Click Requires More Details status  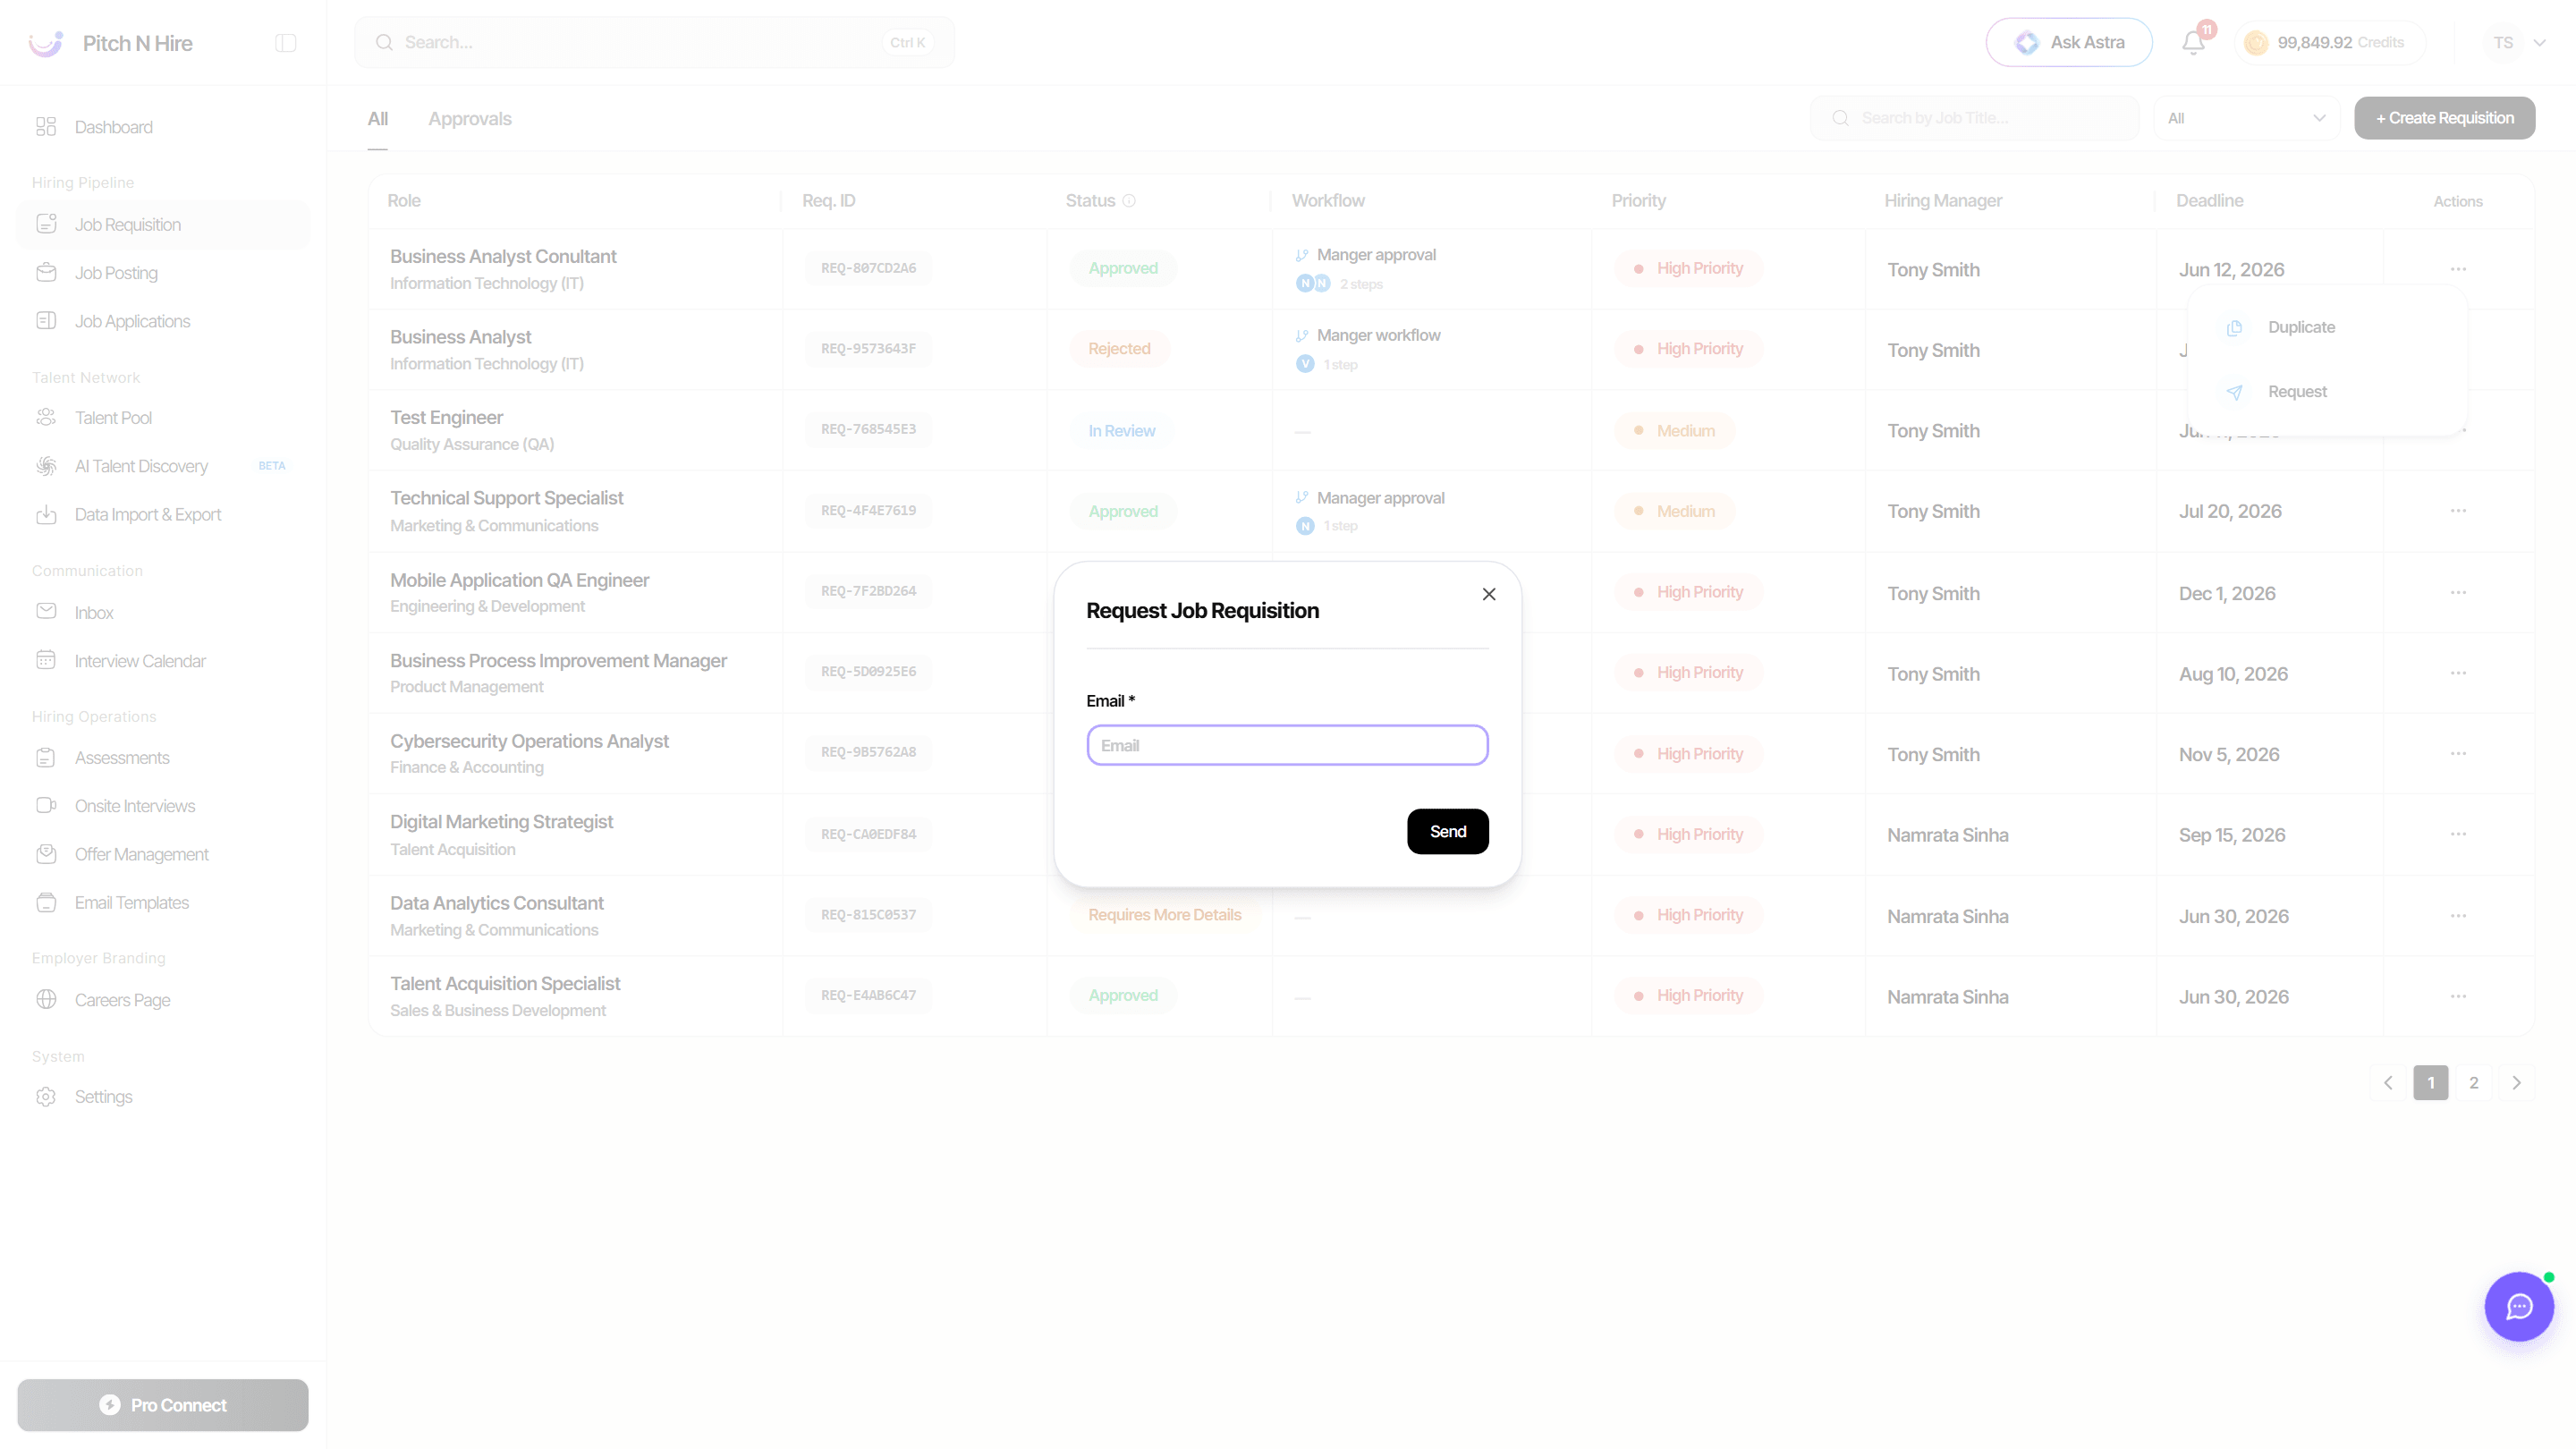pyautogui.click(x=1164, y=915)
